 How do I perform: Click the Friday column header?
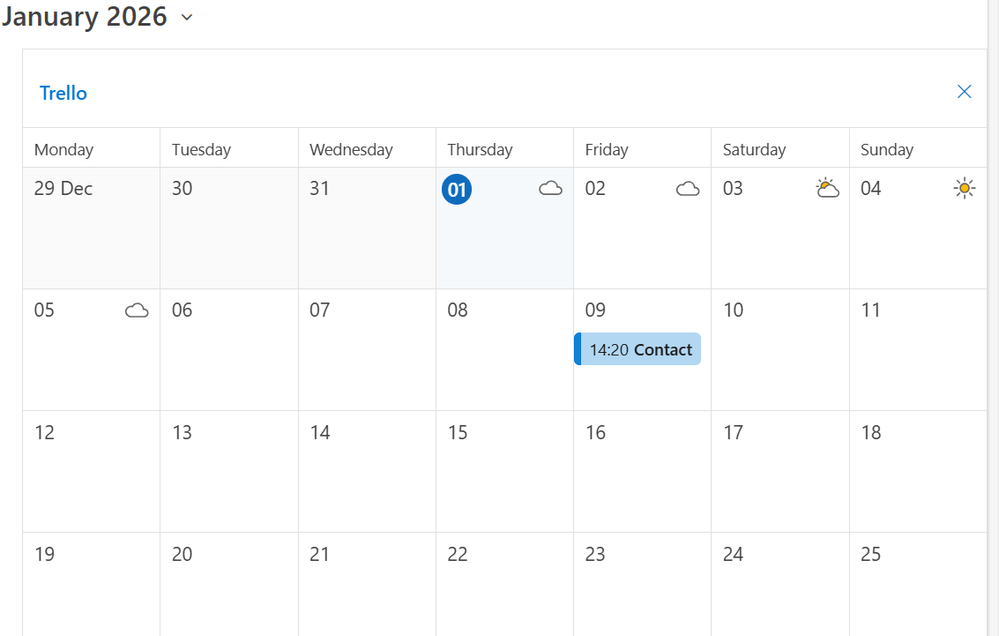pyautogui.click(x=607, y=148)
